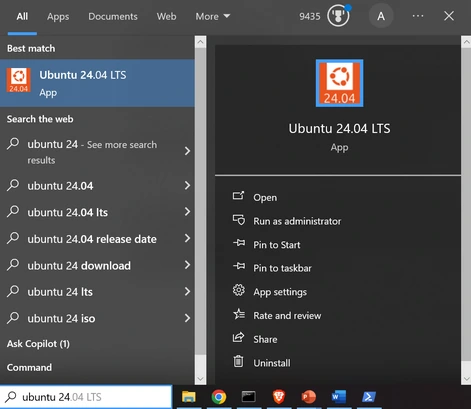Launch File Explorer from the taskbar
The image size is (471, 409).
click(189, 397)
